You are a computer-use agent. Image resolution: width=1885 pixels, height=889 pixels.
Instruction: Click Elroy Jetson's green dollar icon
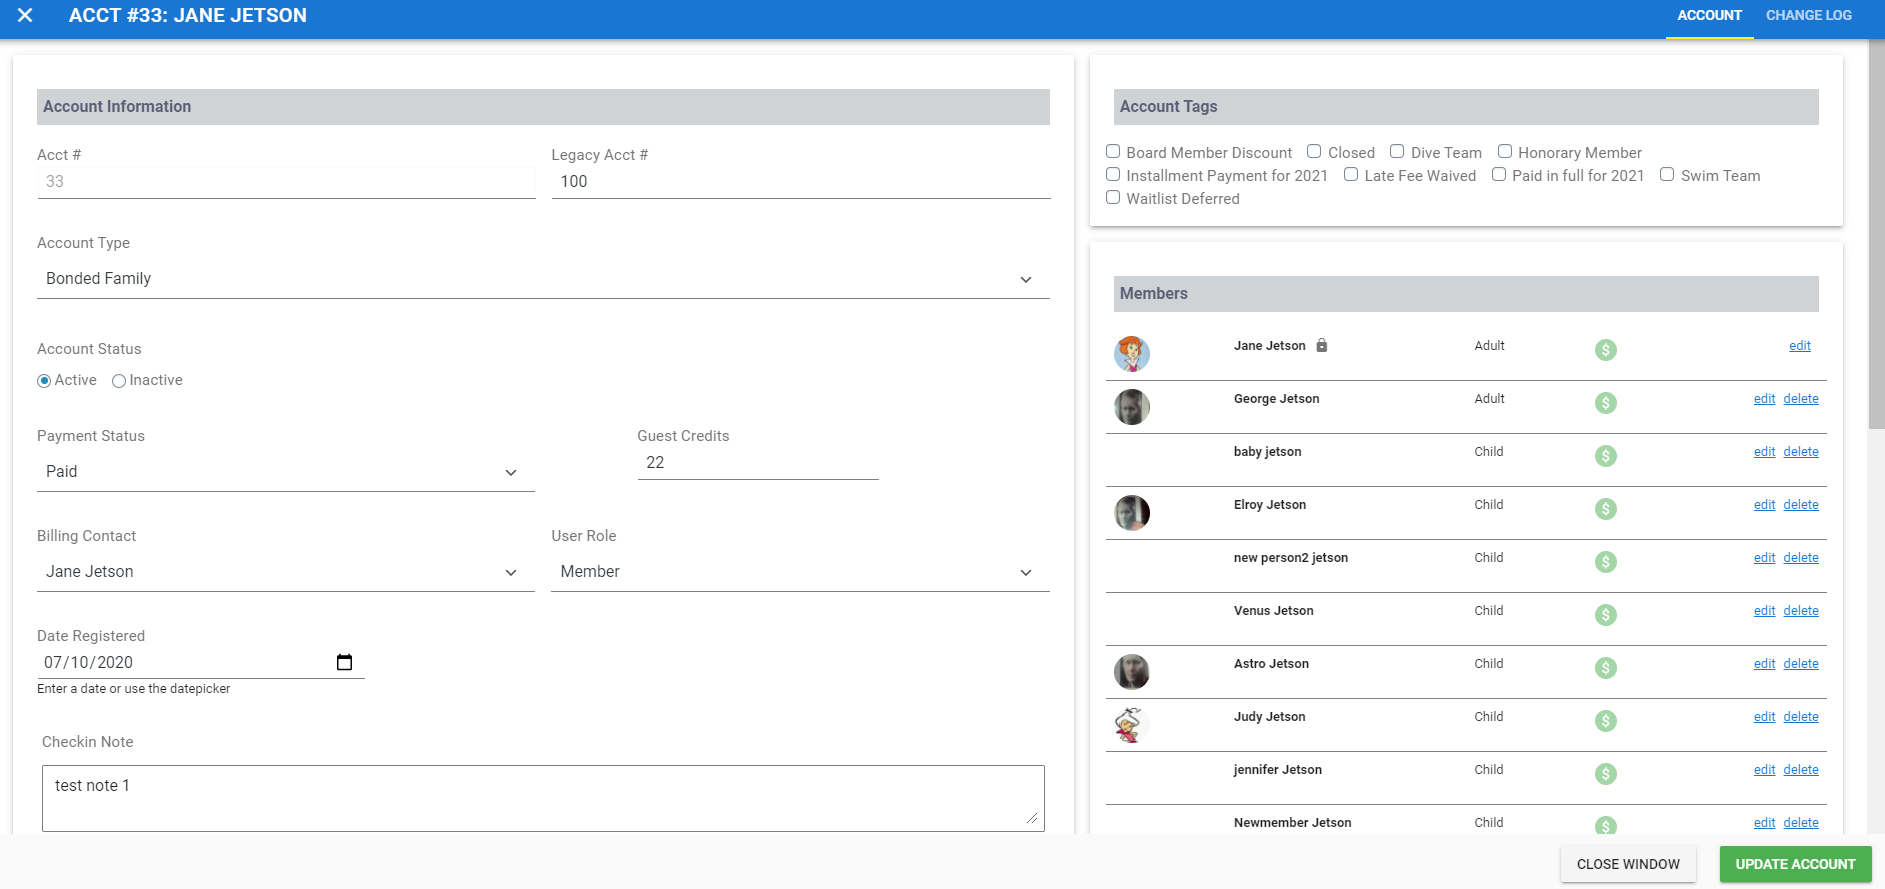point(1606,509)
